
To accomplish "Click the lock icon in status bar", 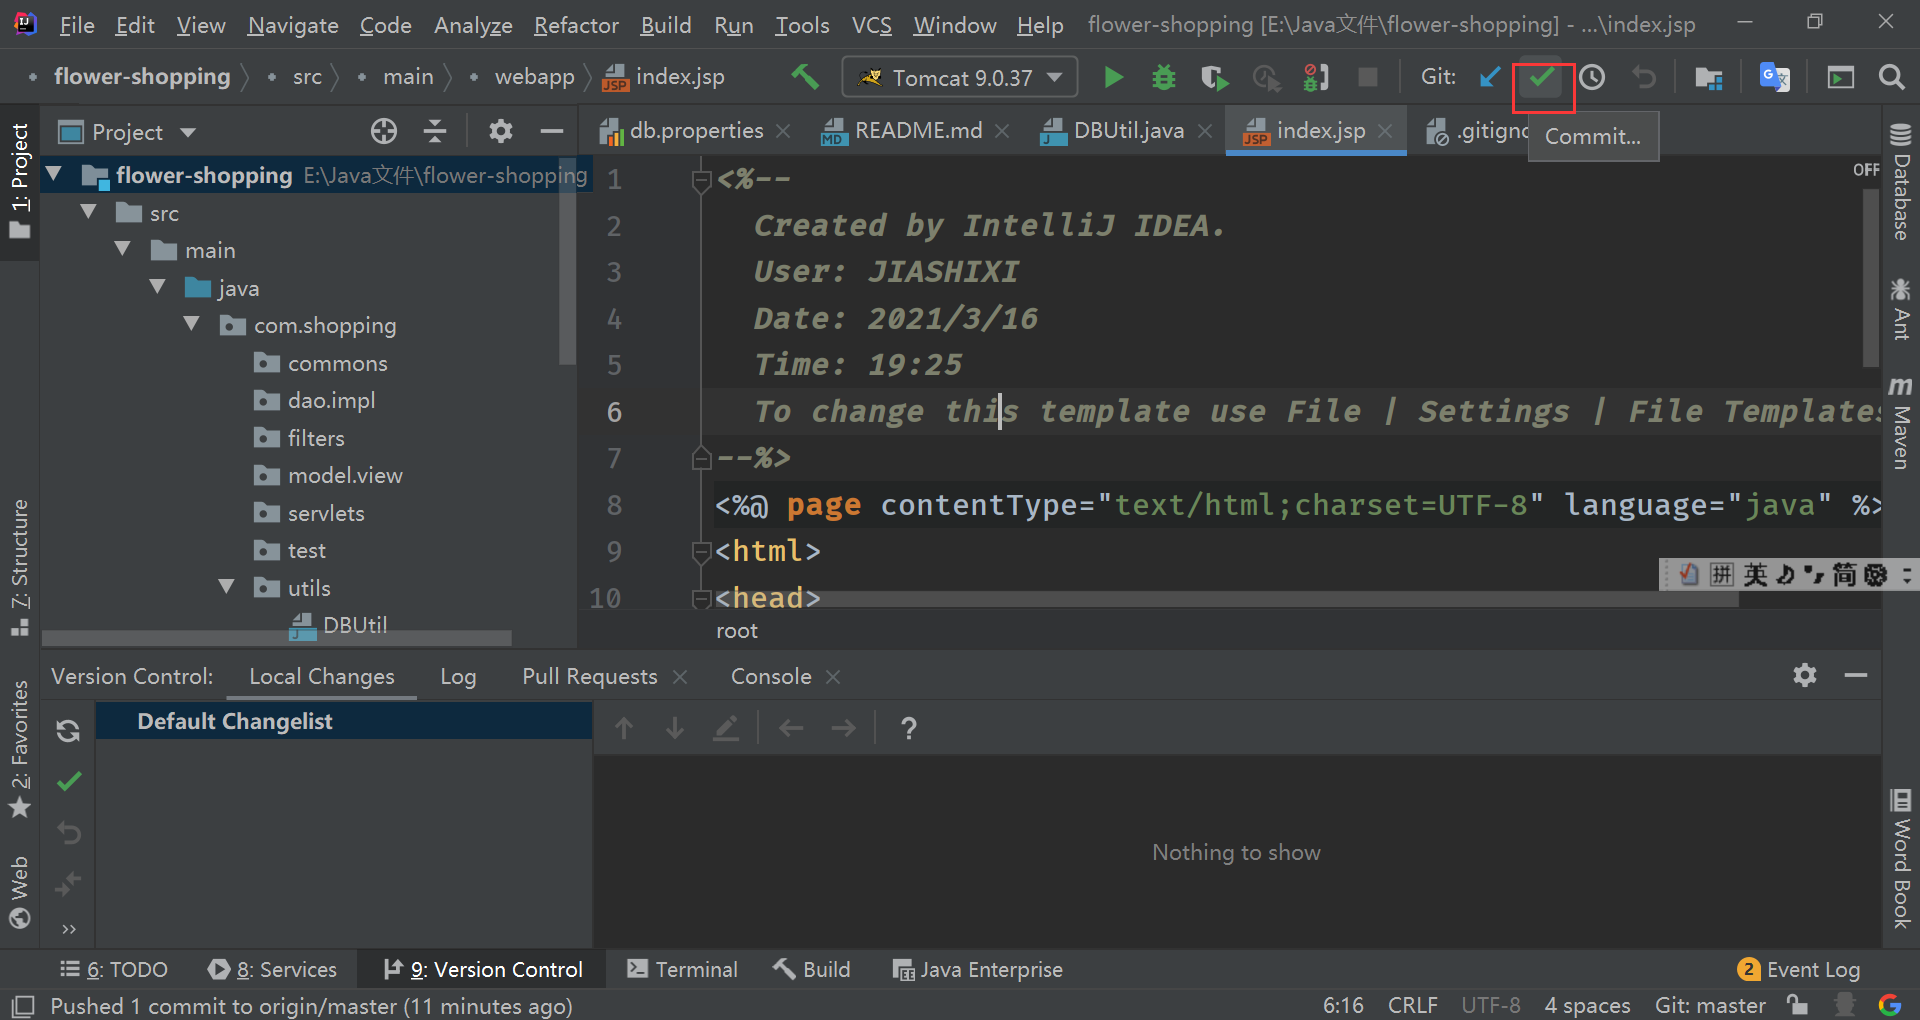I will [x=1798, y=1005].
